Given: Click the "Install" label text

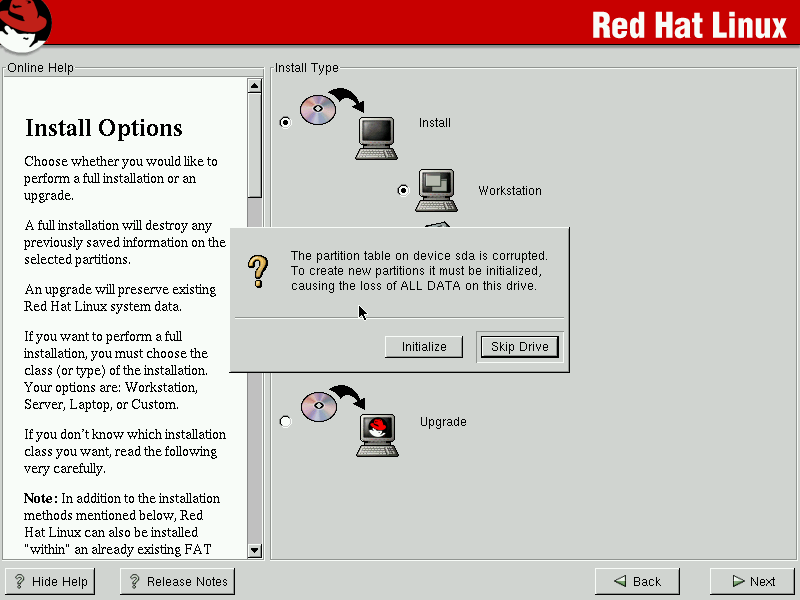Looking at the screenshot, I should (x=435, y=123).
